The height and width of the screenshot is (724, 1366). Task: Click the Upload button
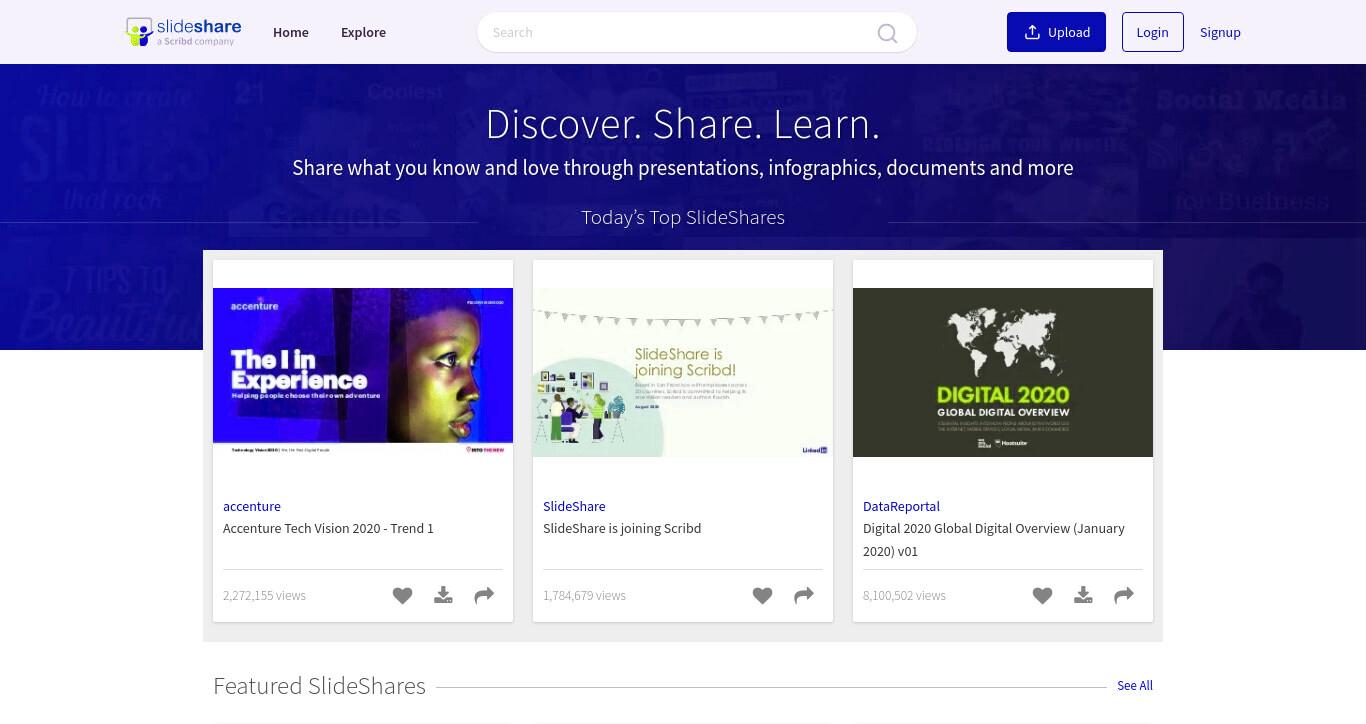pos(1056,32)
